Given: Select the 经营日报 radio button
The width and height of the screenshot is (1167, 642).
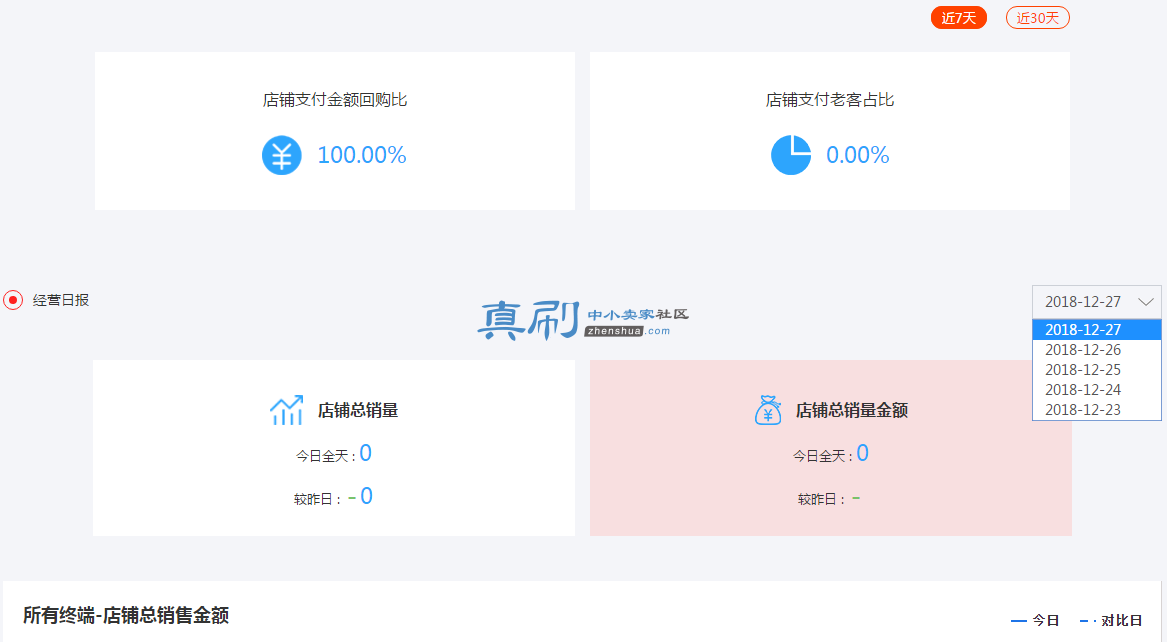Looking at the screenshot, I should 13,300.
